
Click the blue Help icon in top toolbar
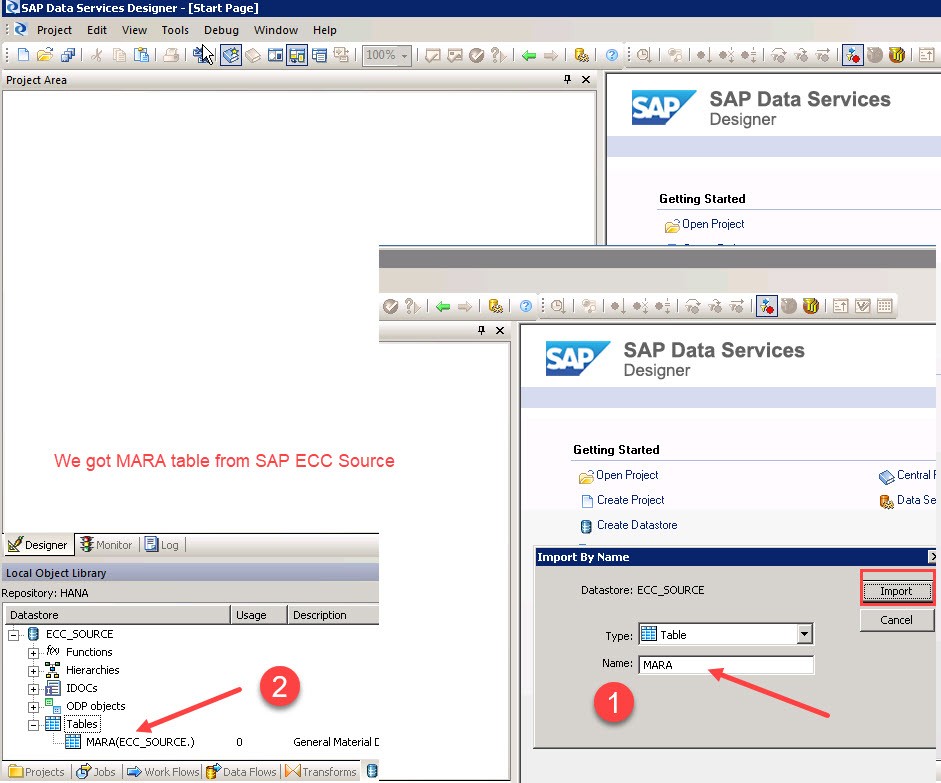coord(612,55)
